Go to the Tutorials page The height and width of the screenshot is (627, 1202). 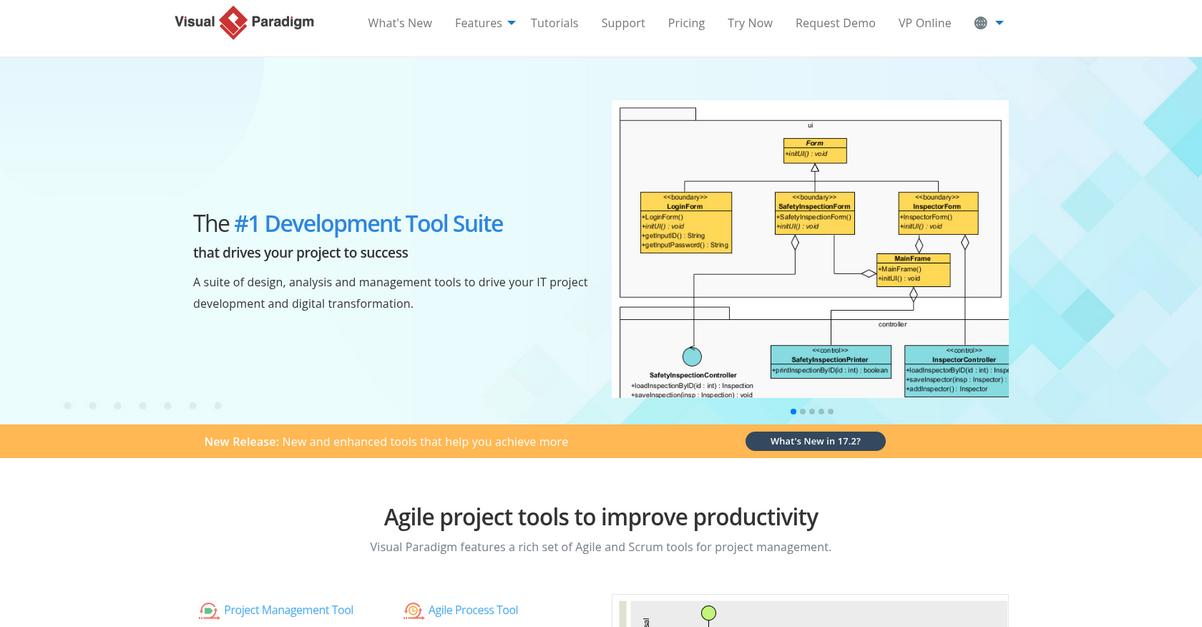tap(554, 23)
